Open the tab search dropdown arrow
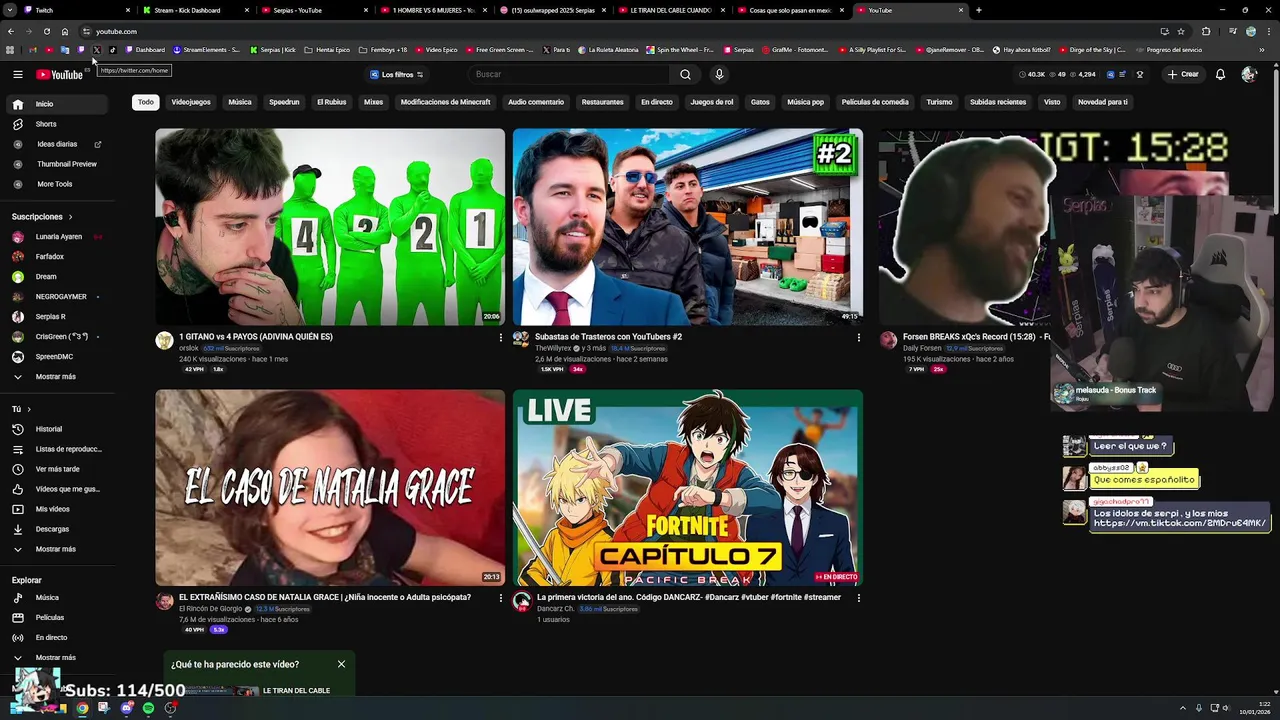 pos(9,10)
